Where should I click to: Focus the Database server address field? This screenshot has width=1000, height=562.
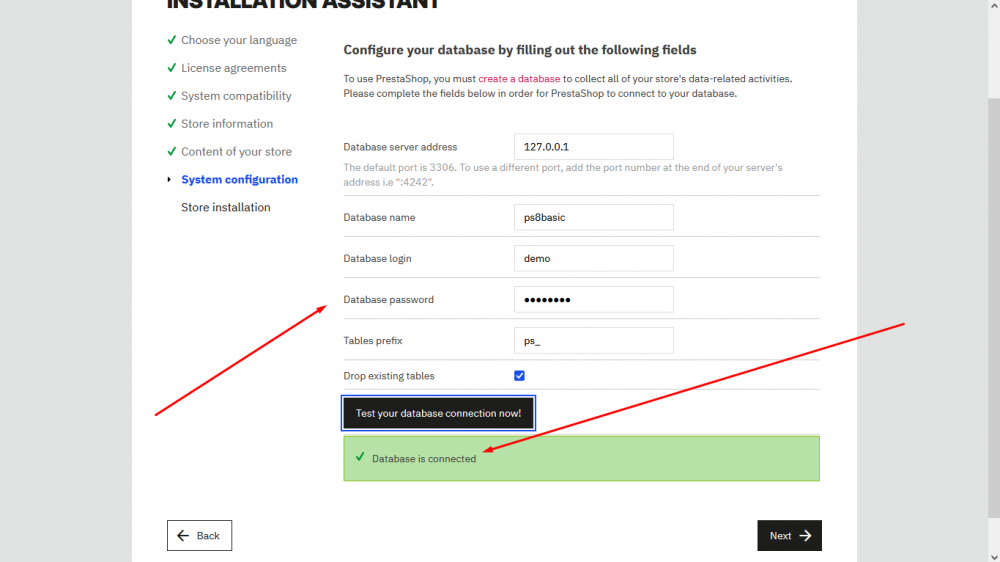(x=593, y=147)
